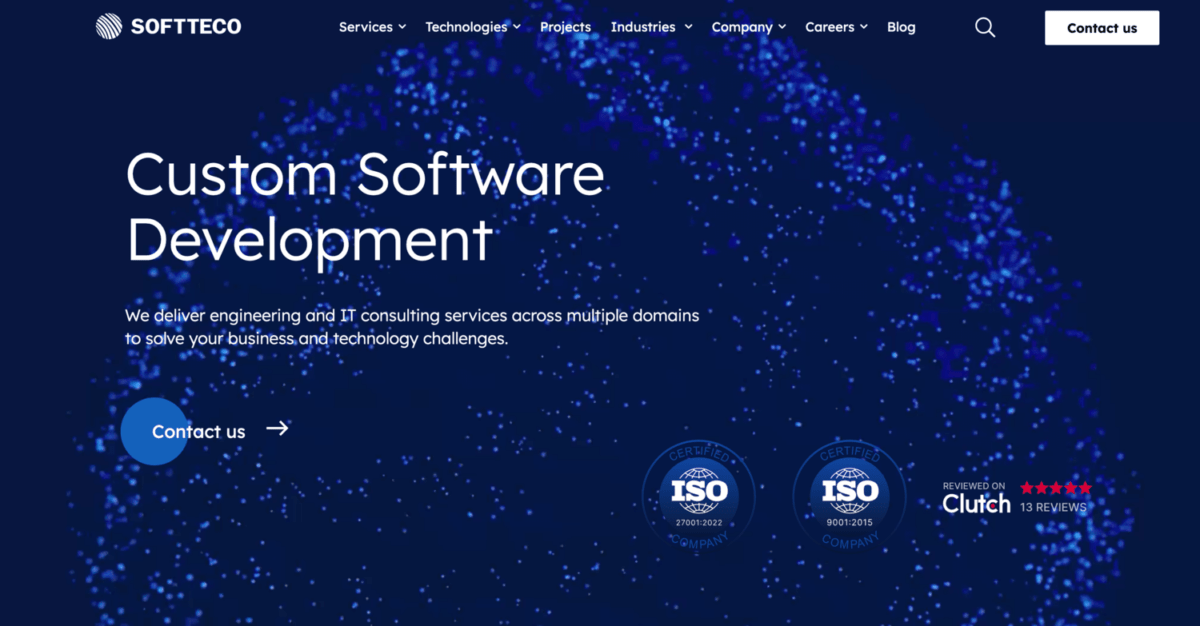Expand the Careers dropdown

[x=829, y=27]
